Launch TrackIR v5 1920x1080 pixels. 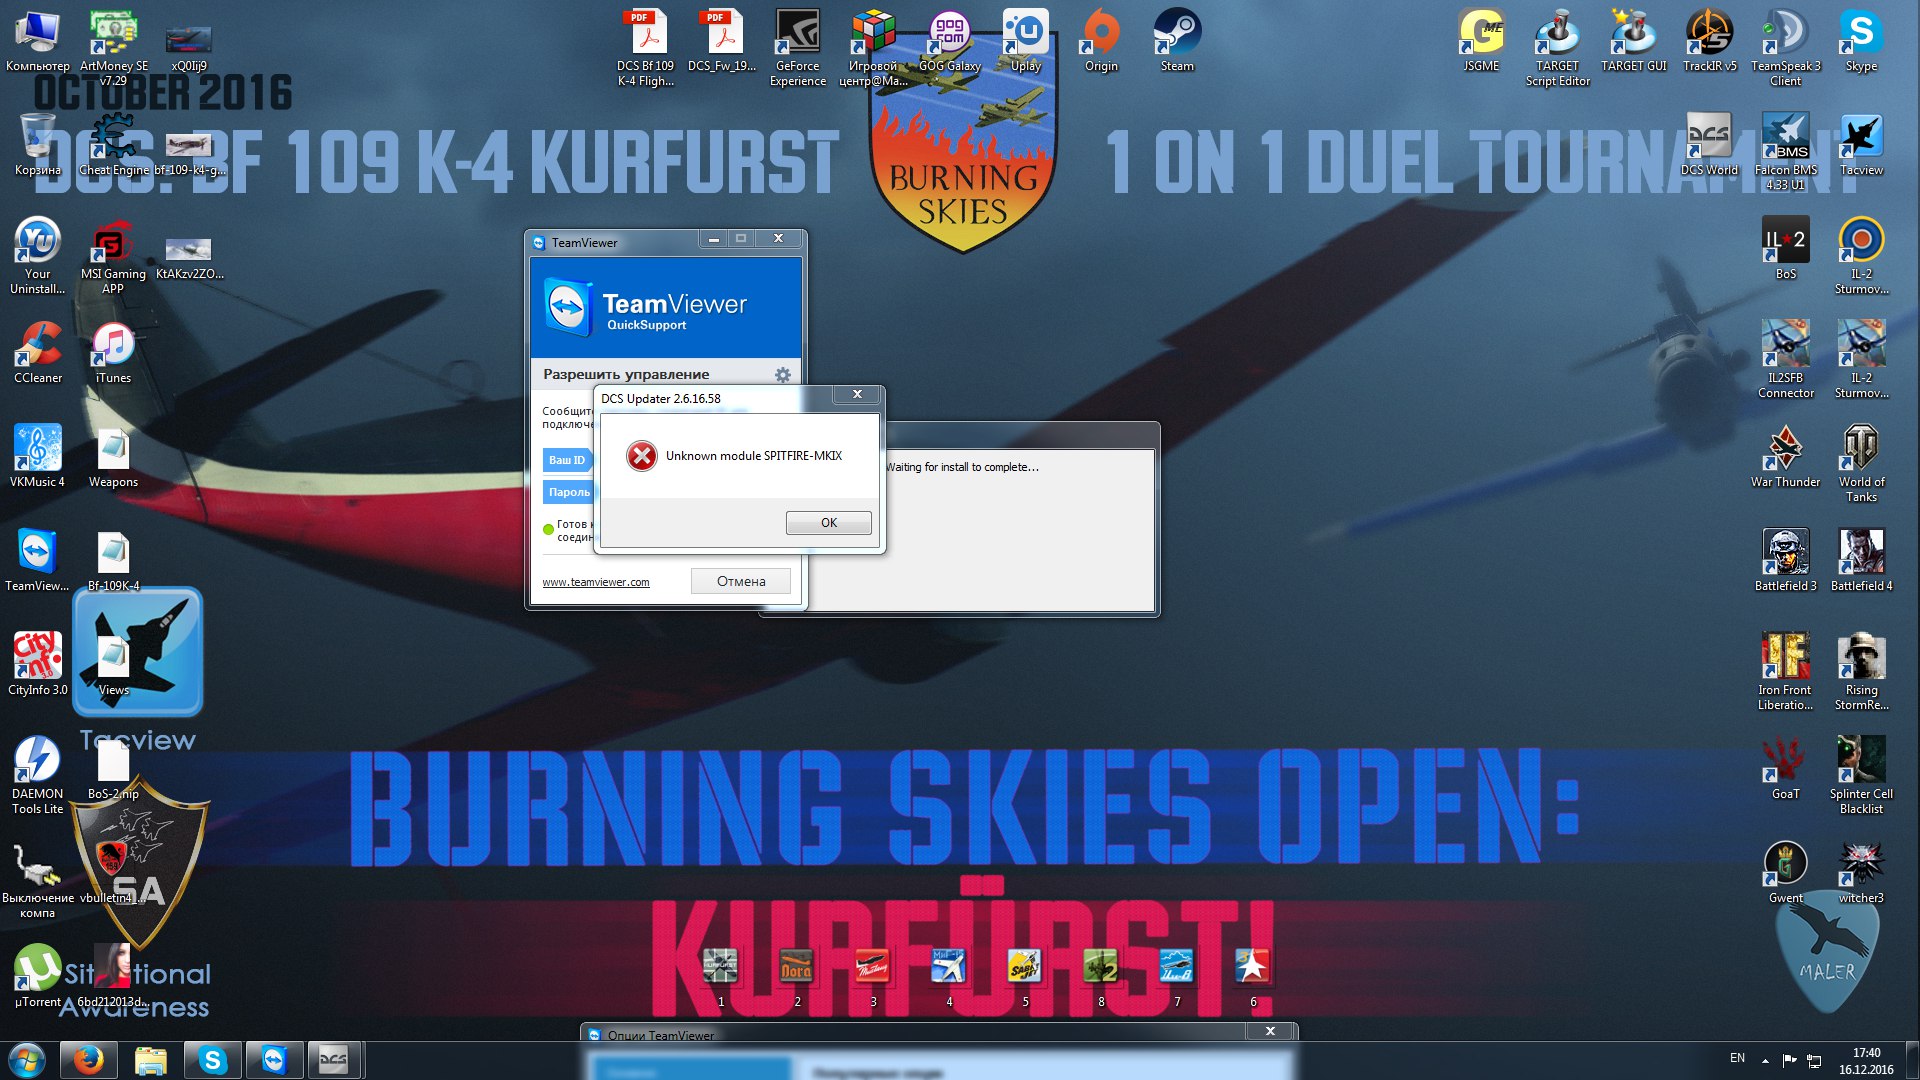point(1709,42)
